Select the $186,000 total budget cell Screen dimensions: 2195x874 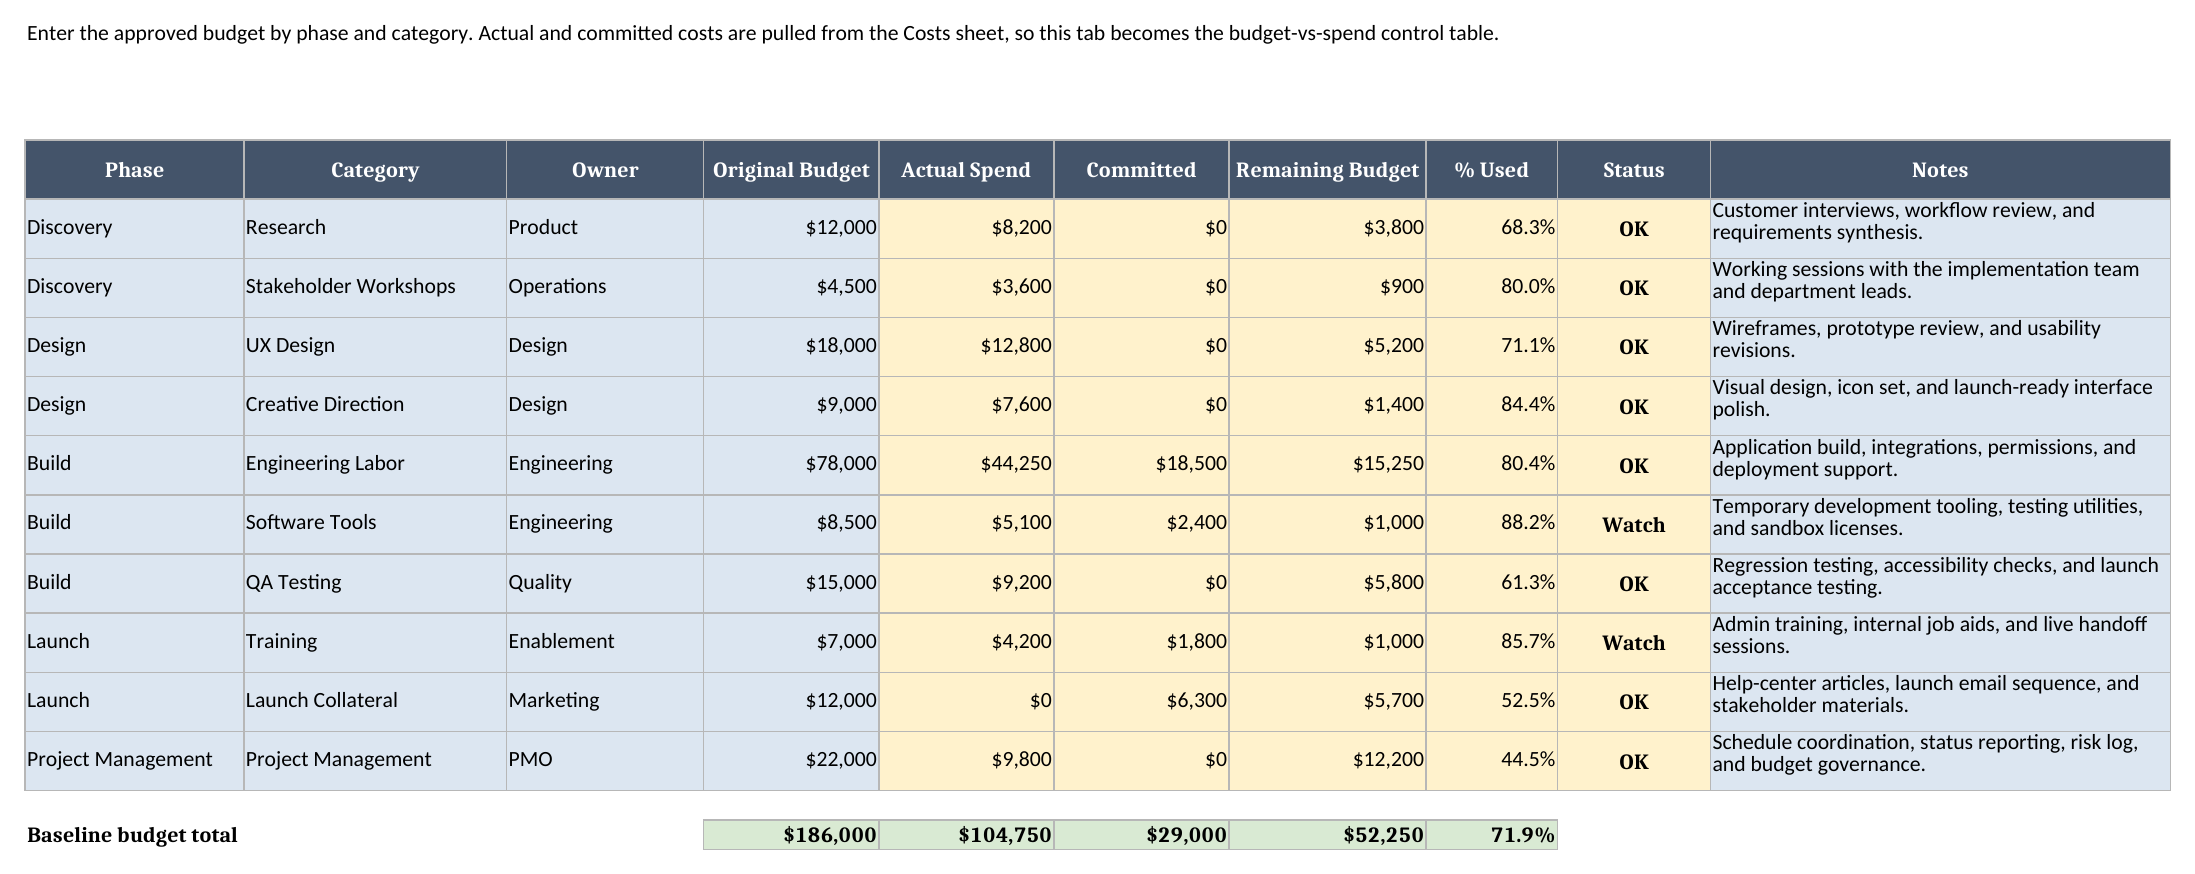(791, 835)
